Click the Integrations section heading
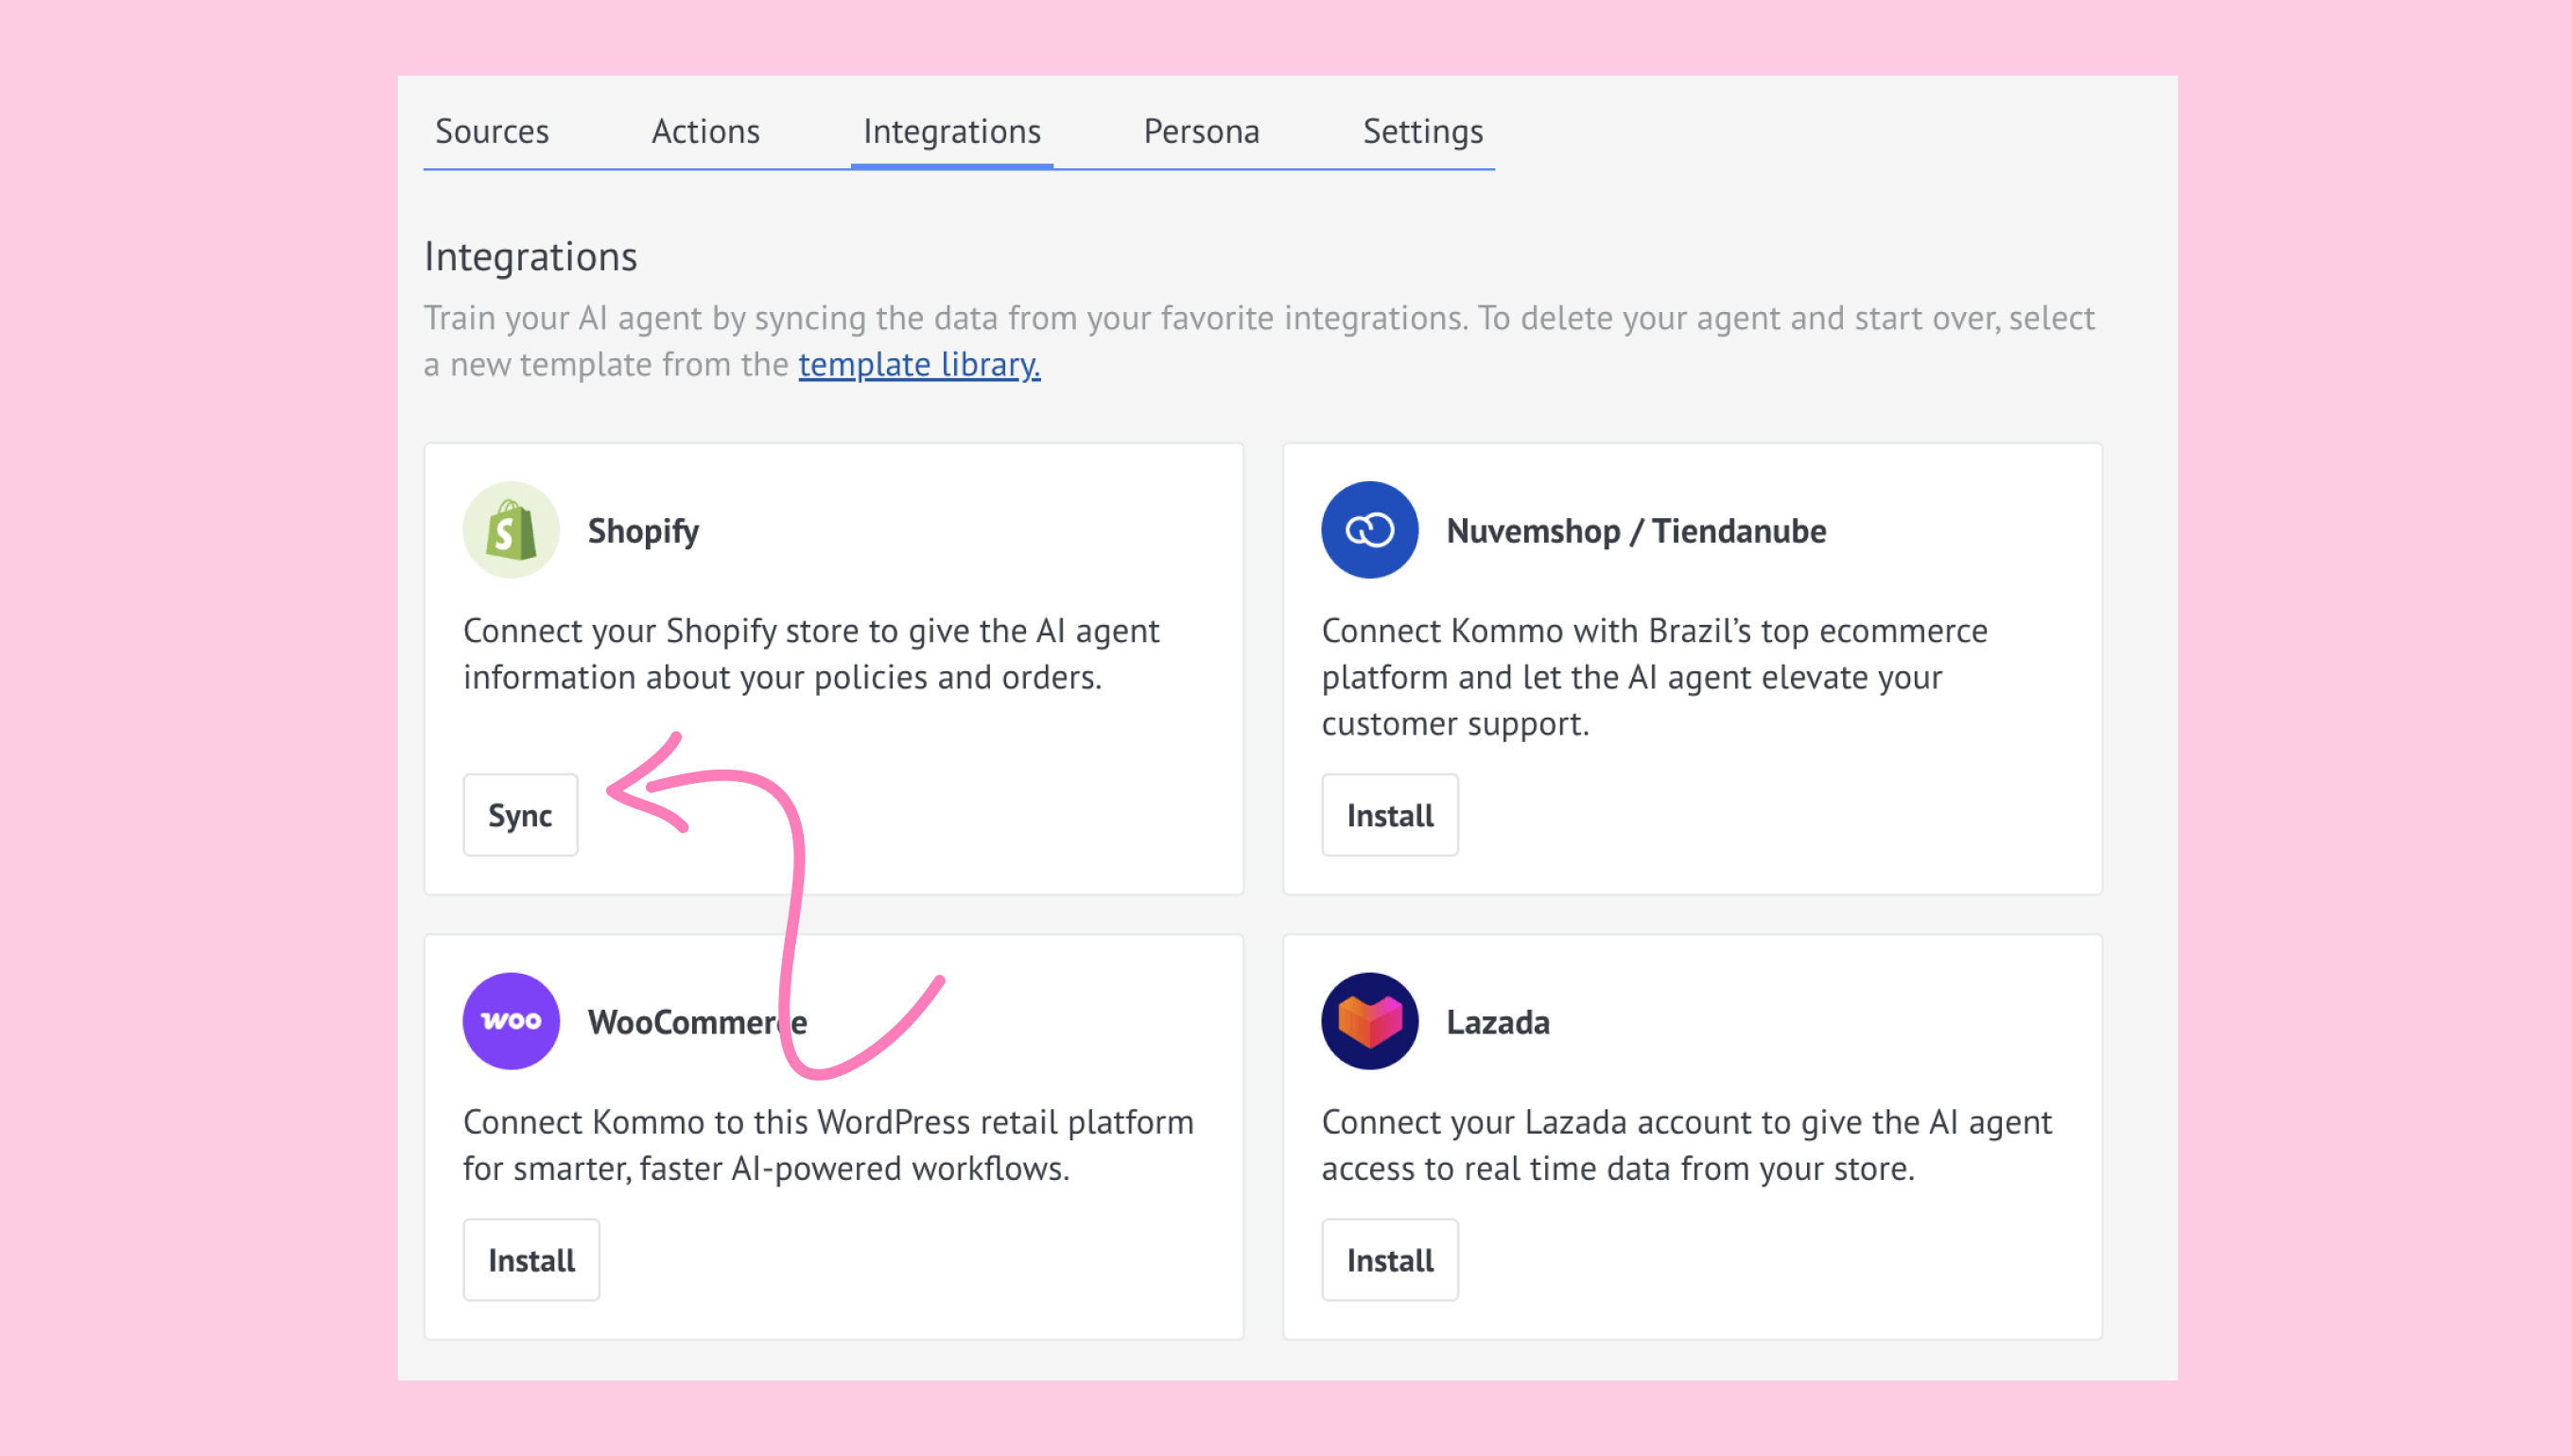The width and height of the screenshot is (2572, 1456). 530,257
